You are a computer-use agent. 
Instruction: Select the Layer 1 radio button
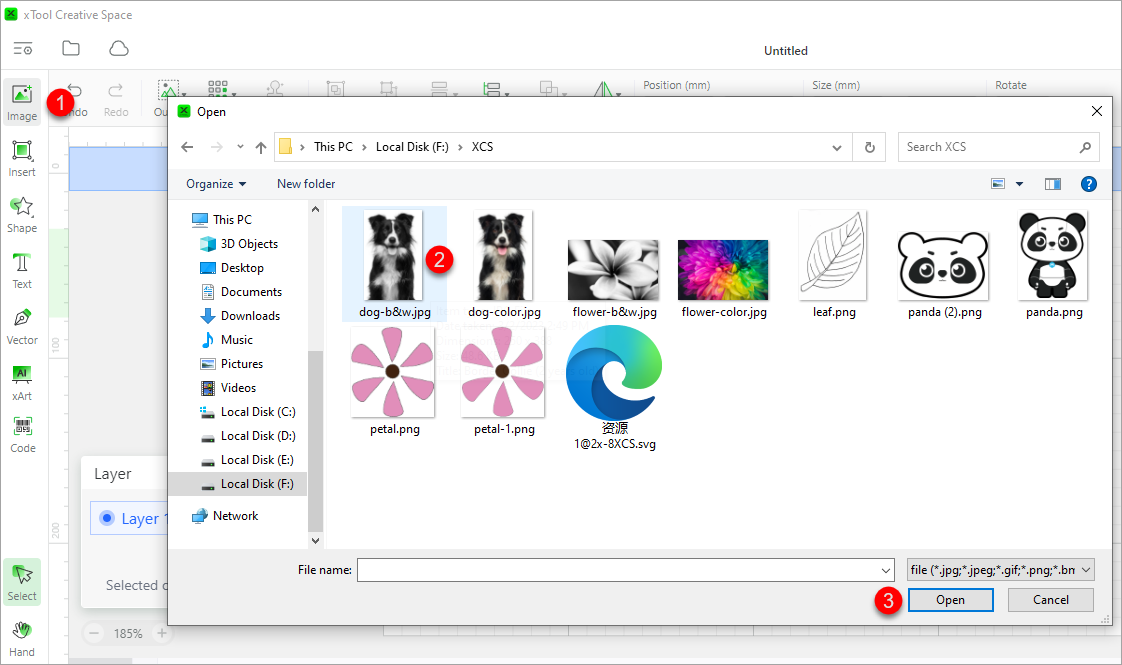point(107,518)
